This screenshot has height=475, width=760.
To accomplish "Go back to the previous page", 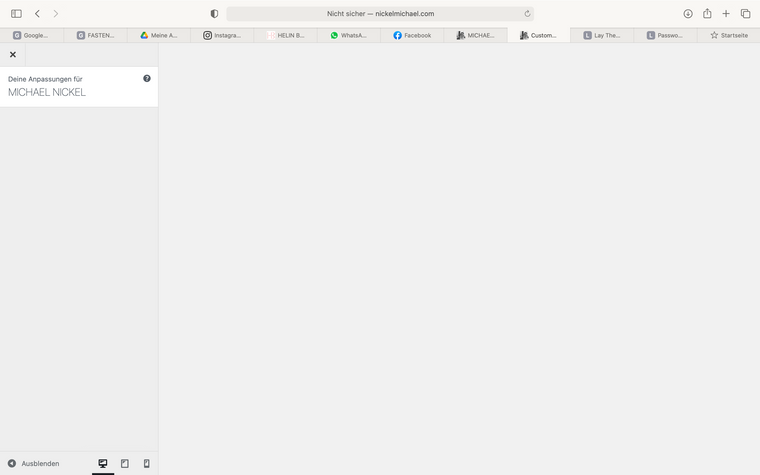I will coord(37,14).
